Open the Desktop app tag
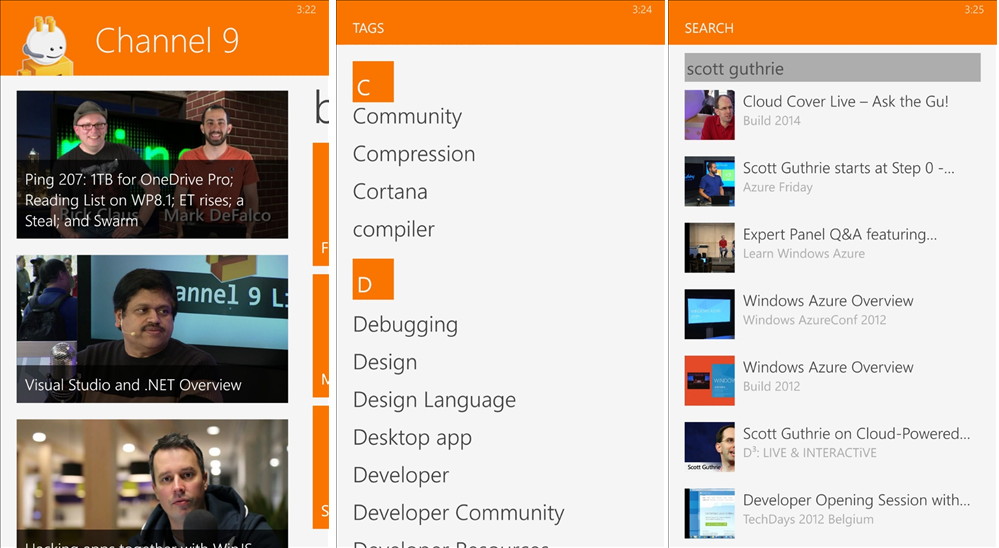The height and width of the screenshot is (548, 999). point(412,438)
